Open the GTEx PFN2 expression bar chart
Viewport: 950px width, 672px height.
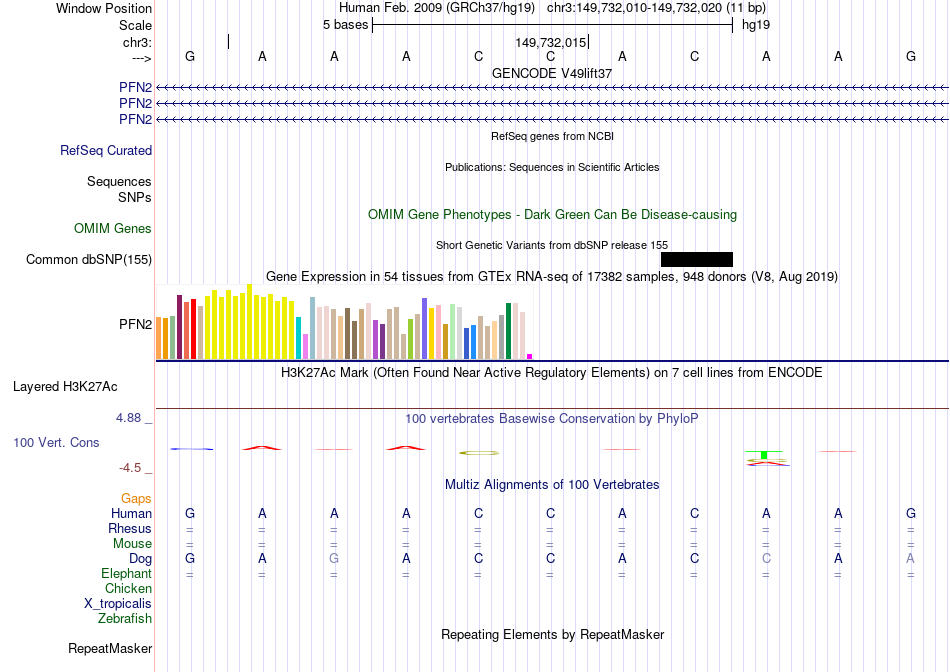[x=344, y=322]
